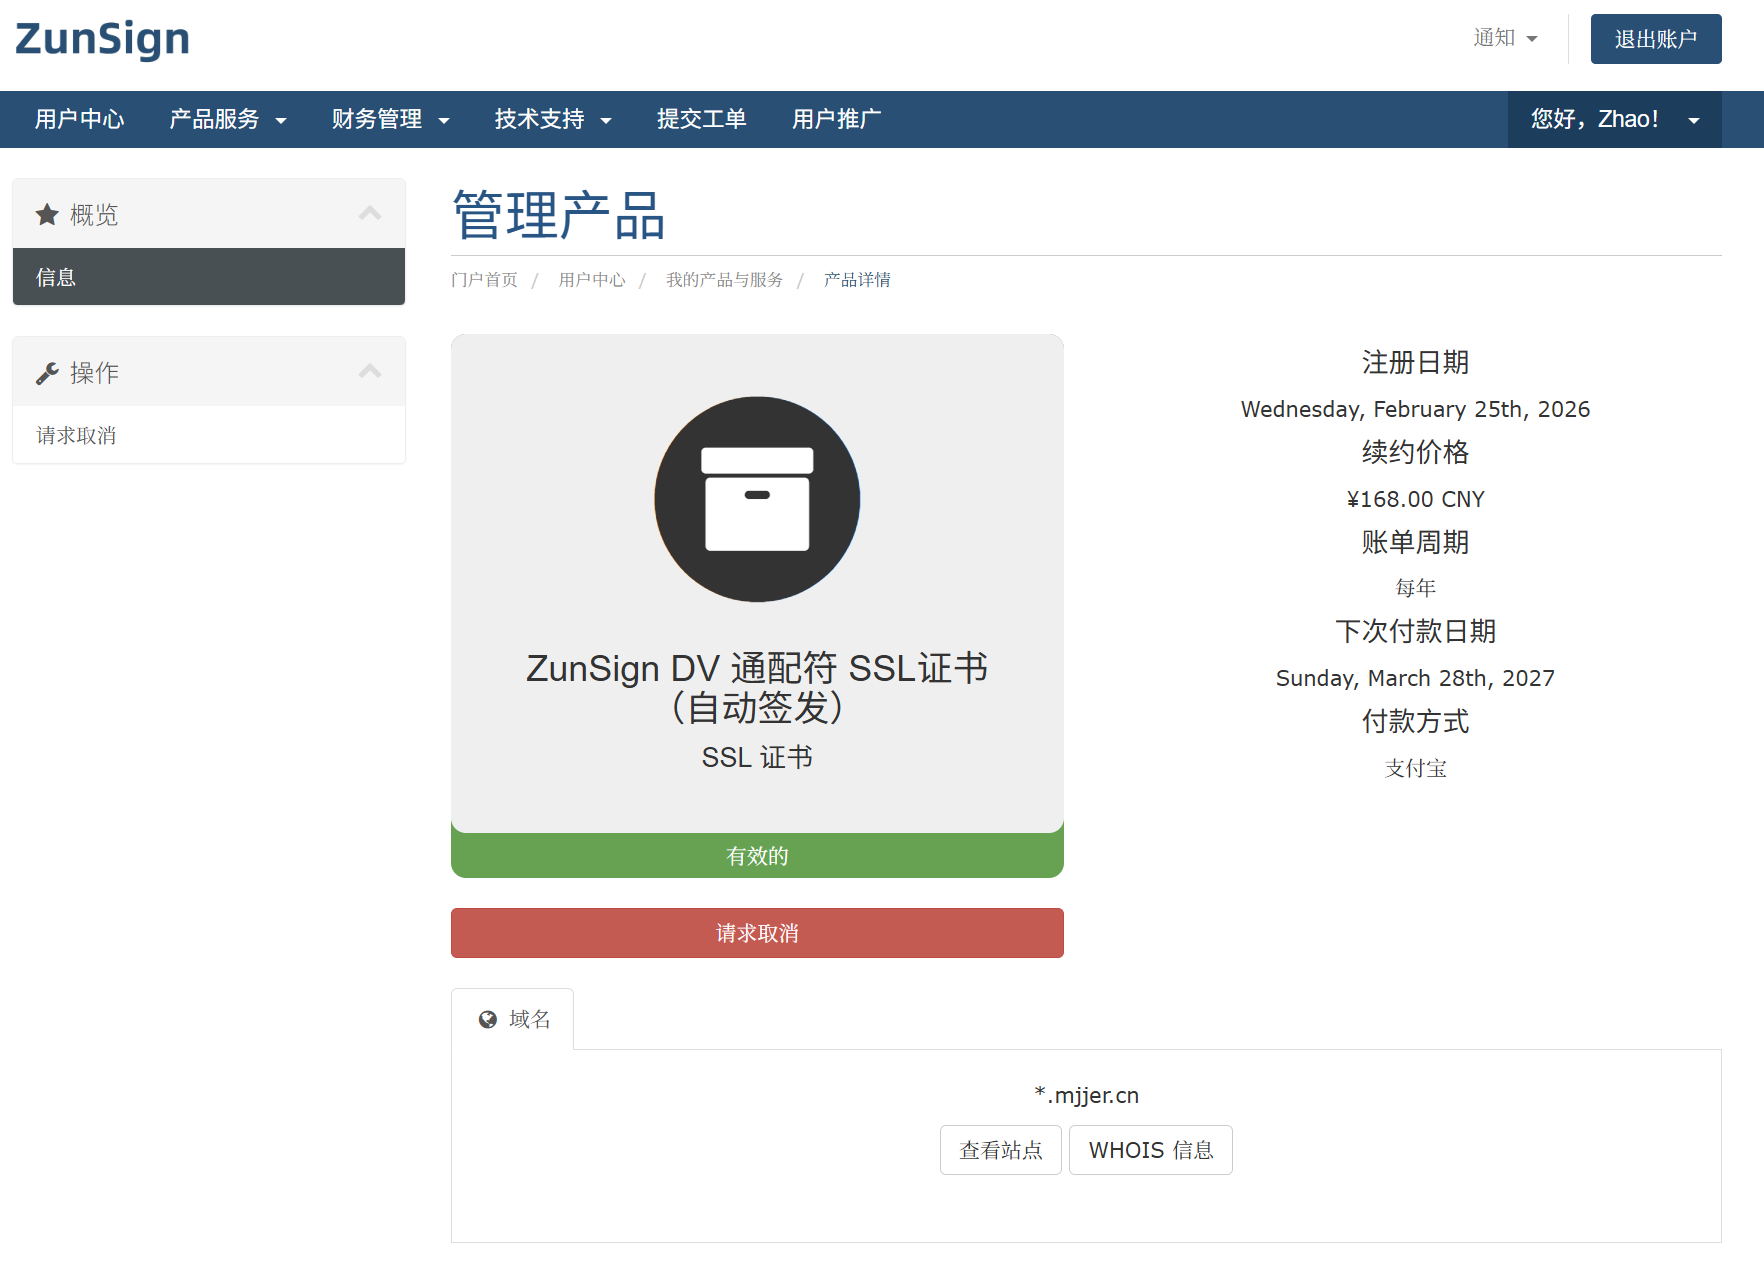Click the red 请求取消 button

[757, 933]
